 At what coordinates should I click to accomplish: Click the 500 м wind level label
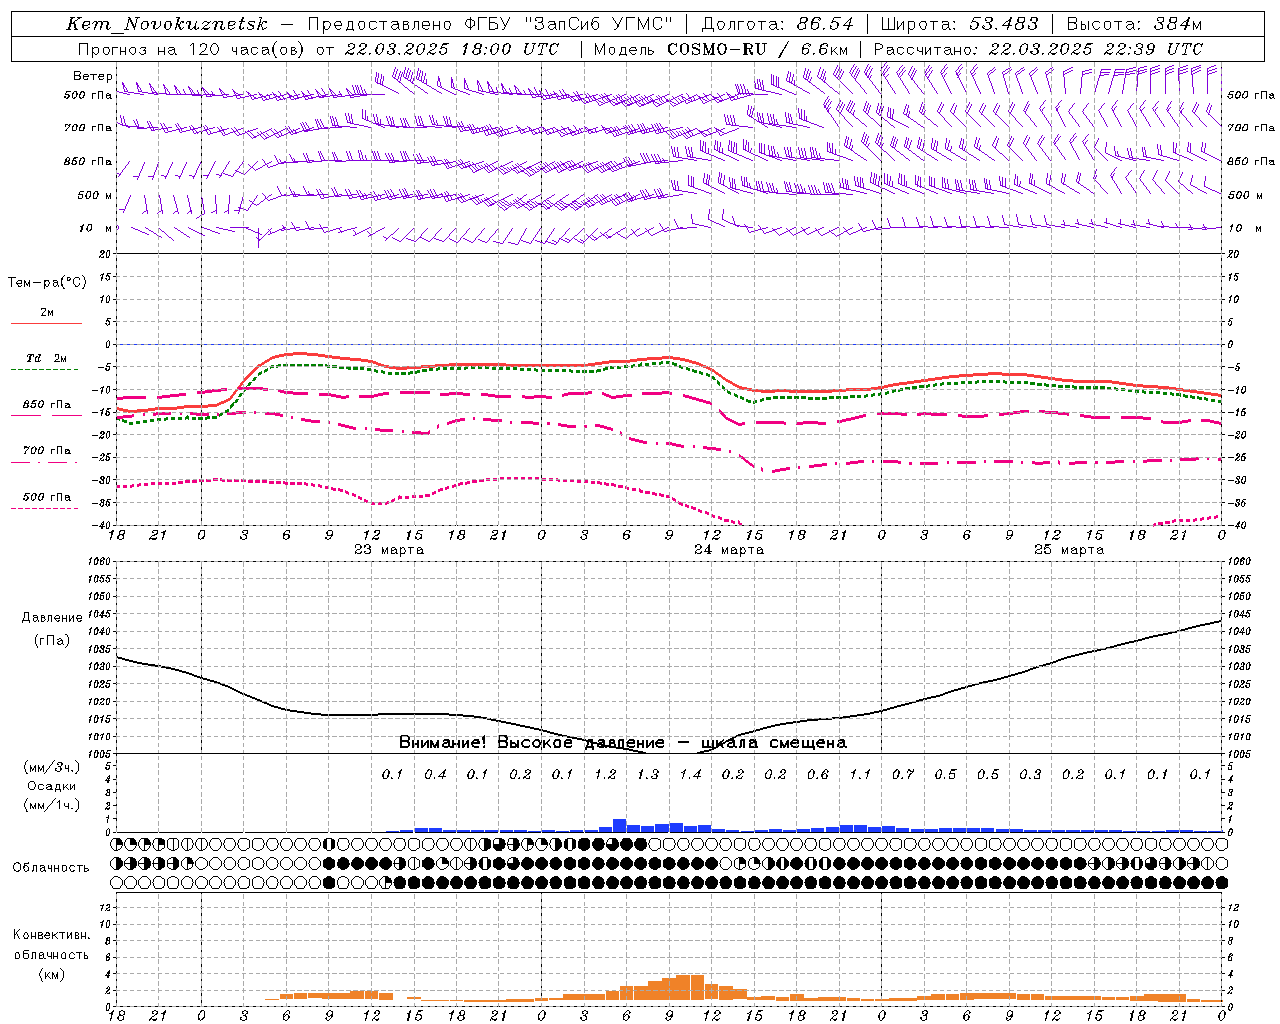click(95, 195)
